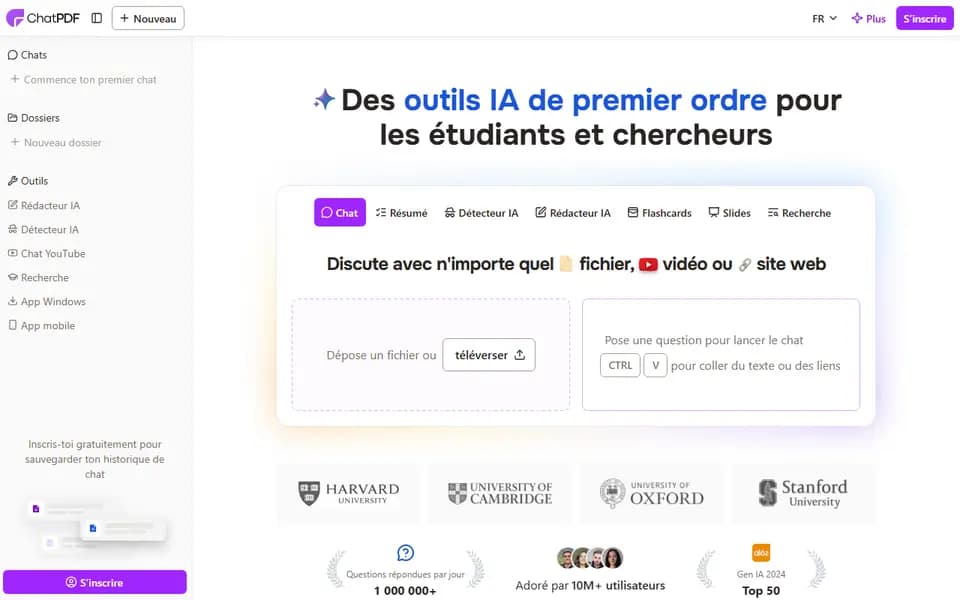Click the red YouTube vidéo icon

[x=648, y=264]
